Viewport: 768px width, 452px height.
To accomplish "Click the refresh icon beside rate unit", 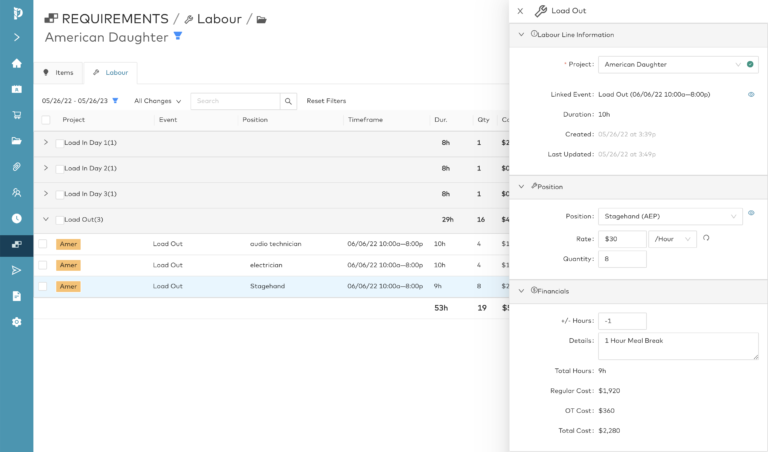I will click(x=706, y=238).
